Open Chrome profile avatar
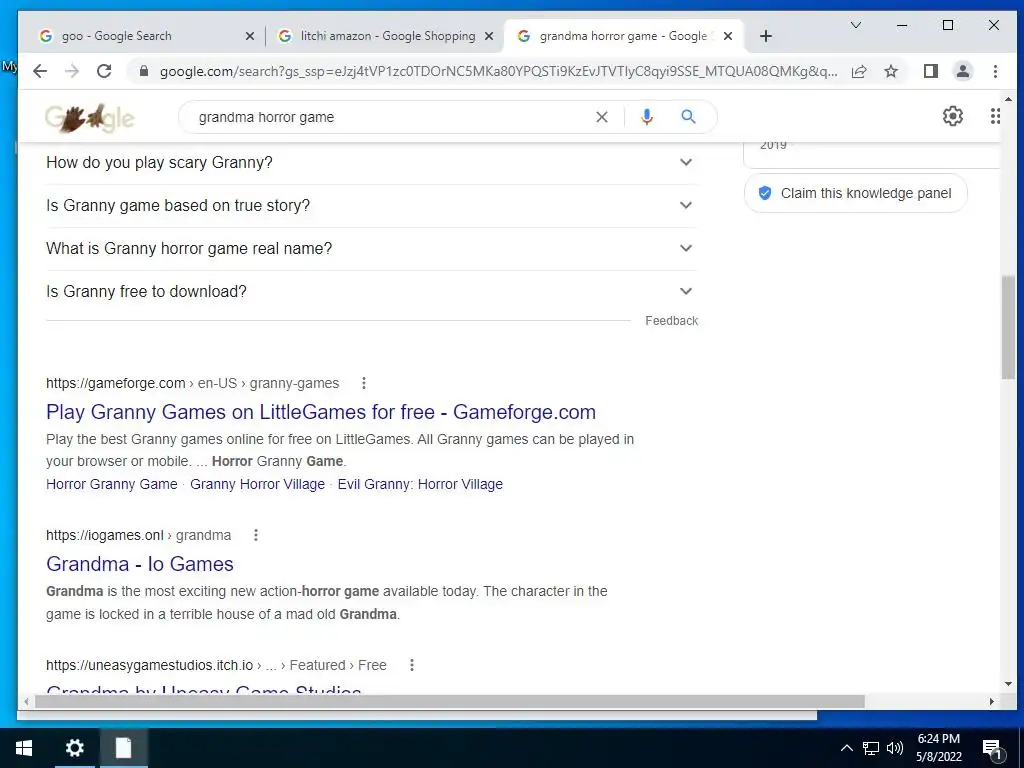1024x768 pixels. click(963, 71)
